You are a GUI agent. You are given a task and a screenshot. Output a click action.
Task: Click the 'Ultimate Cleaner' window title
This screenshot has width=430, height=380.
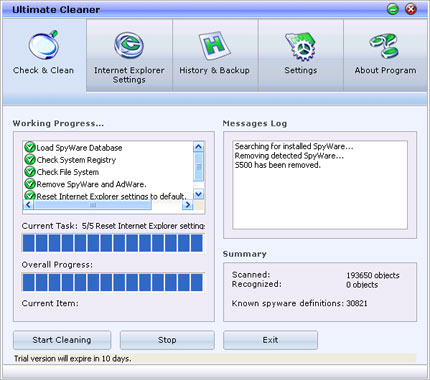(x=56, y=10)
